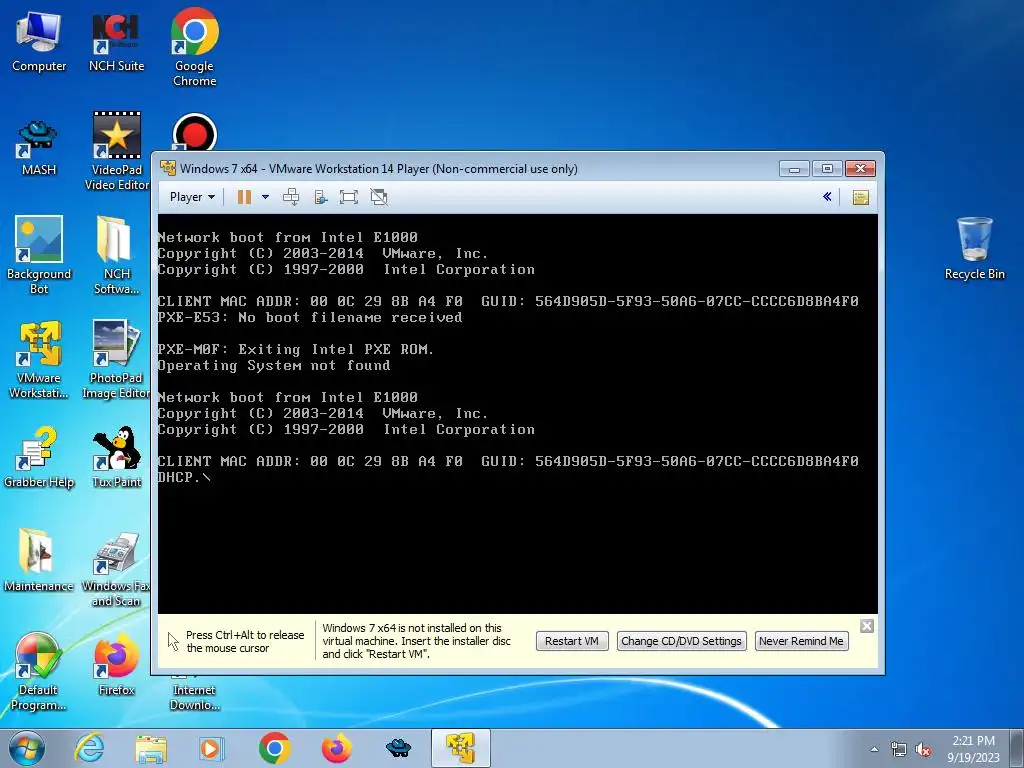Click the Never Remind Me button

coord(801,641)
